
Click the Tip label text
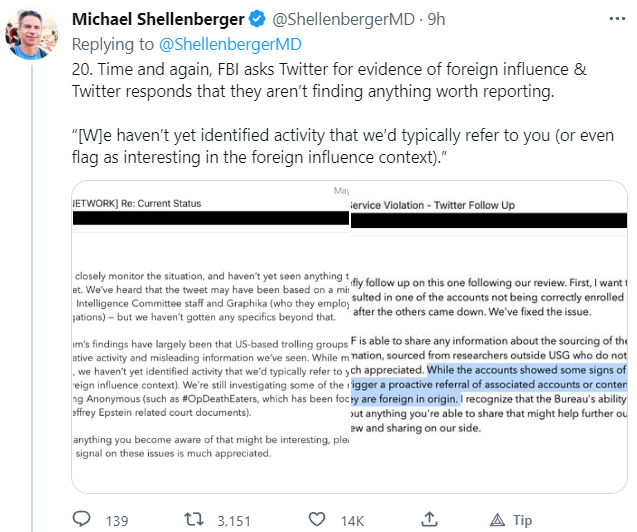[x=522, y=520]
